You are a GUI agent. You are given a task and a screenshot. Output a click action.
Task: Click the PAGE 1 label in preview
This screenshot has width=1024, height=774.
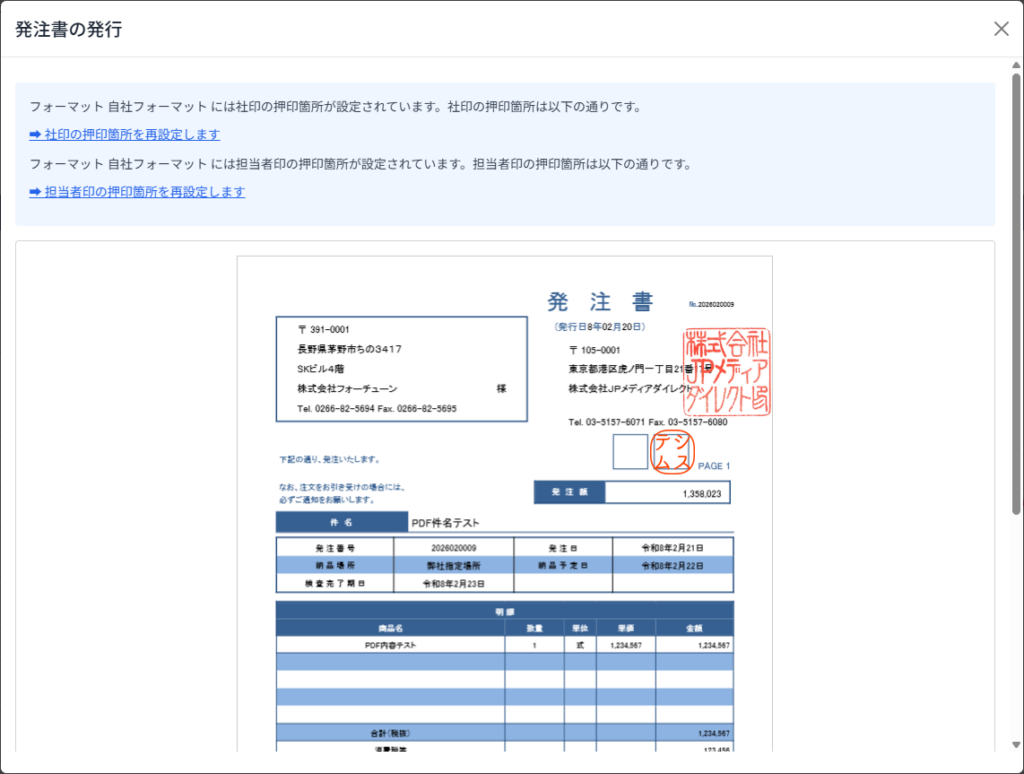[714, 466]
